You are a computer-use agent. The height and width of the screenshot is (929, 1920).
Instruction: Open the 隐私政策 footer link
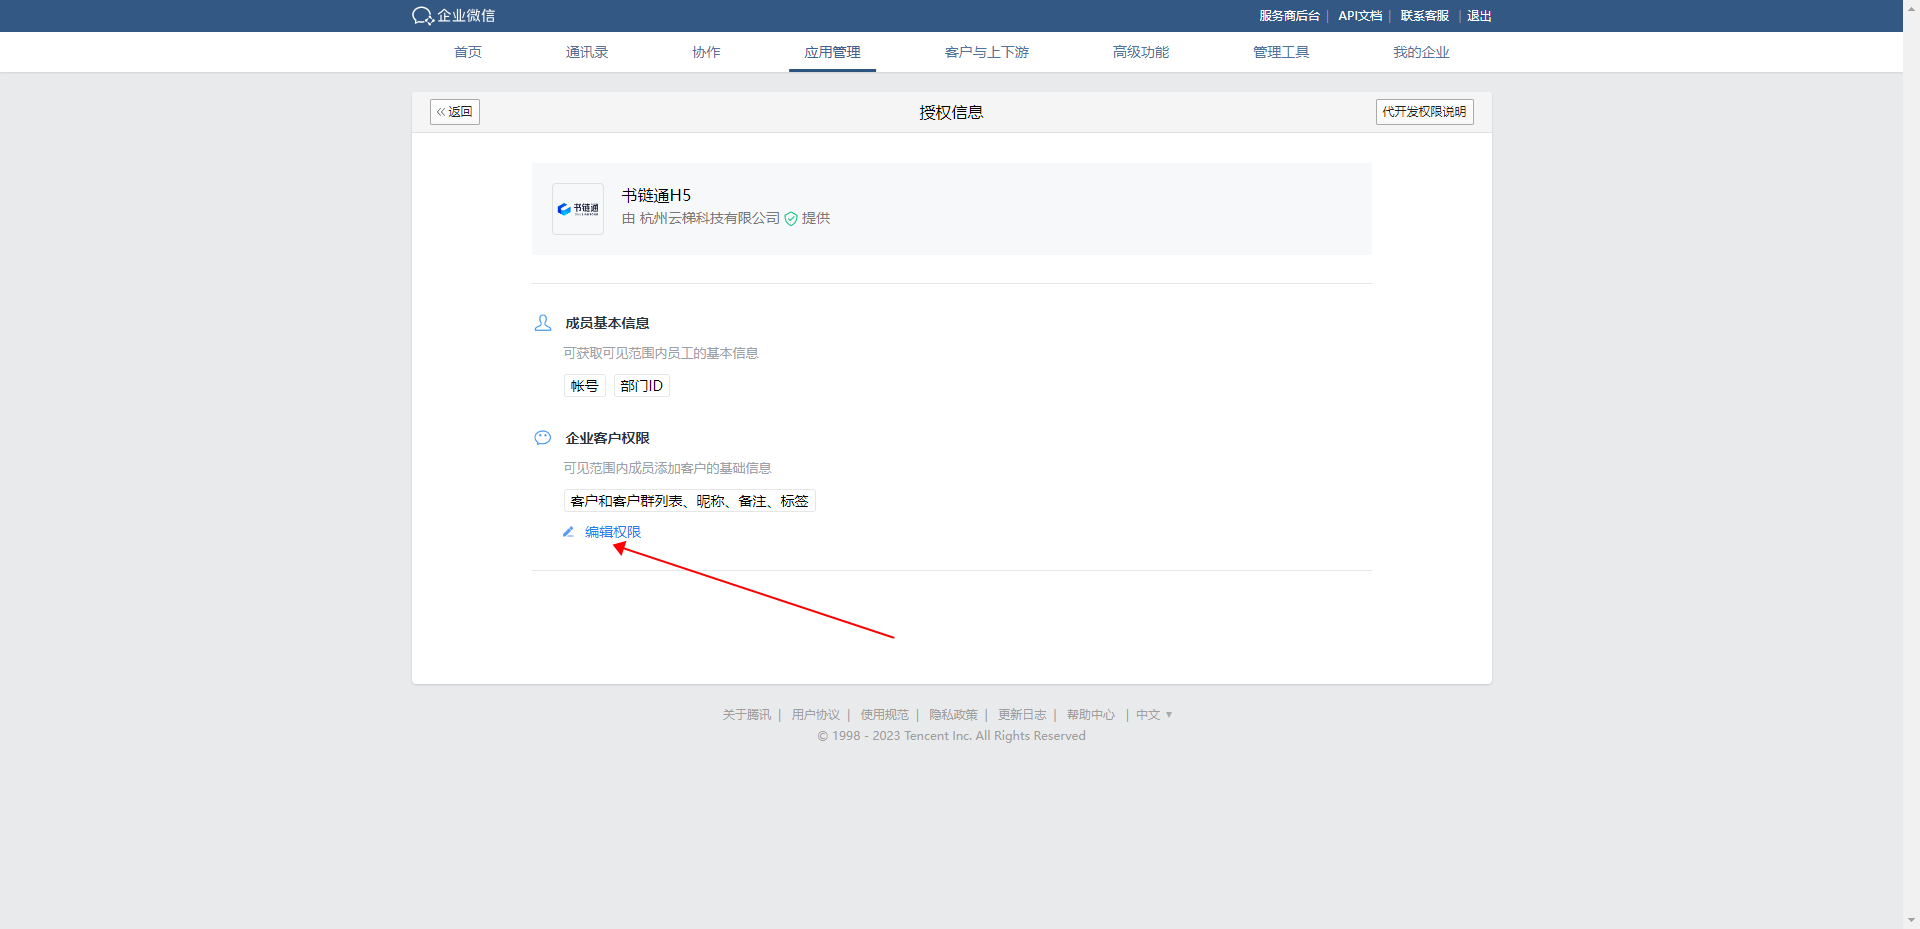tap(953, 715)
